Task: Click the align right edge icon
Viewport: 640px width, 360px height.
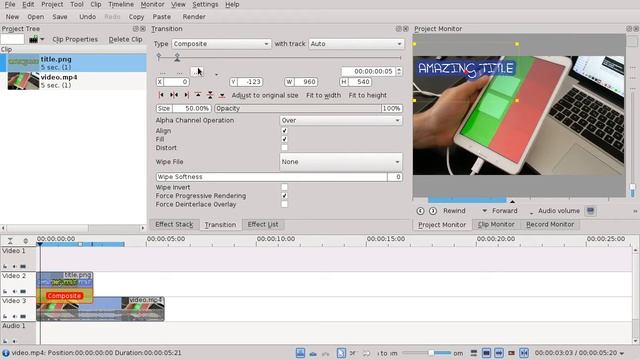Action: click(x=186, y=95)
